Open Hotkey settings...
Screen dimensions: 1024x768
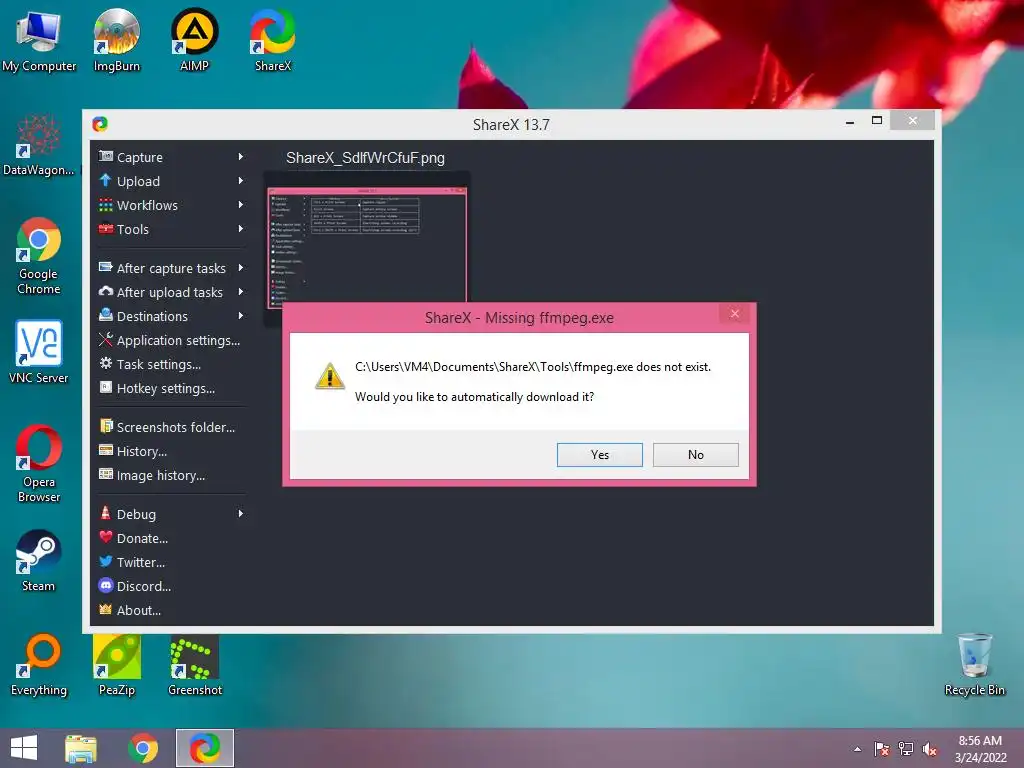171,389
